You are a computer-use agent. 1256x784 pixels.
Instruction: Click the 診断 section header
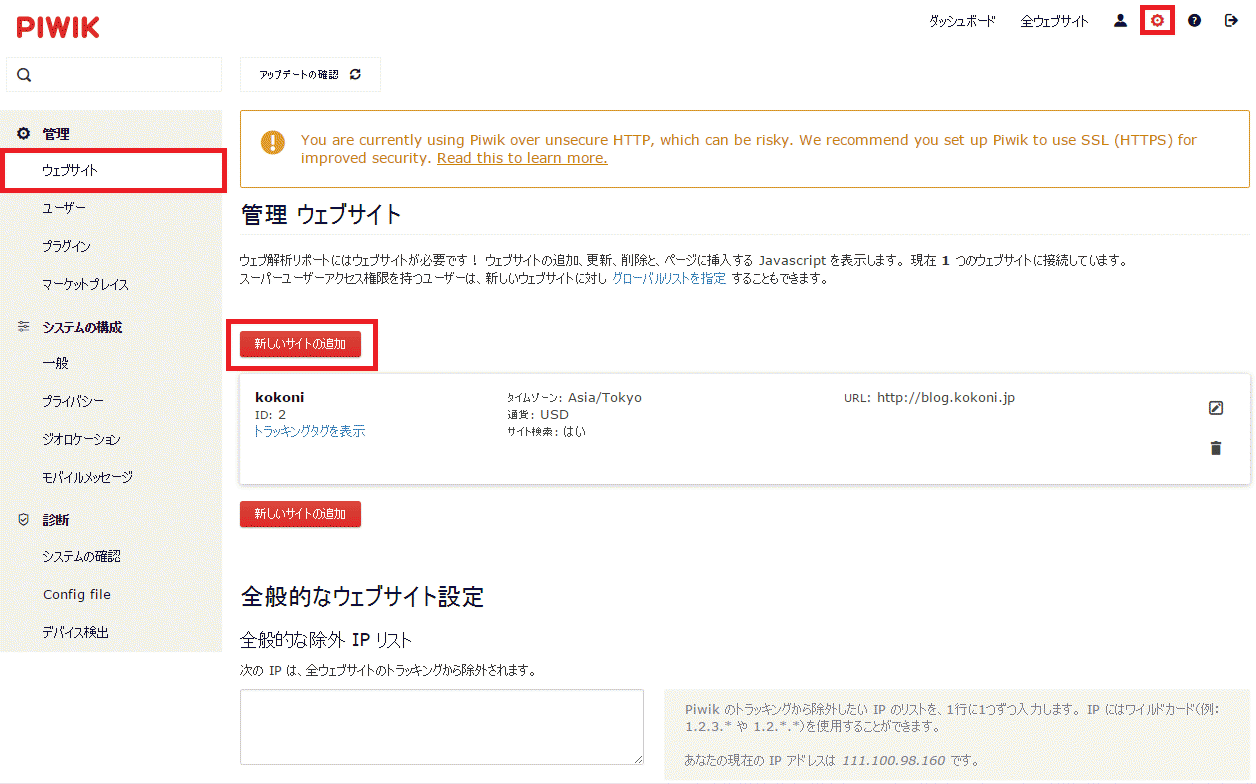(x=56, y=520)
